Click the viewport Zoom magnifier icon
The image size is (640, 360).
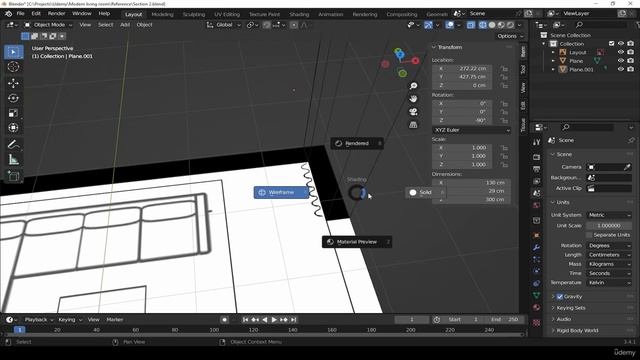[x=413, y=86]
